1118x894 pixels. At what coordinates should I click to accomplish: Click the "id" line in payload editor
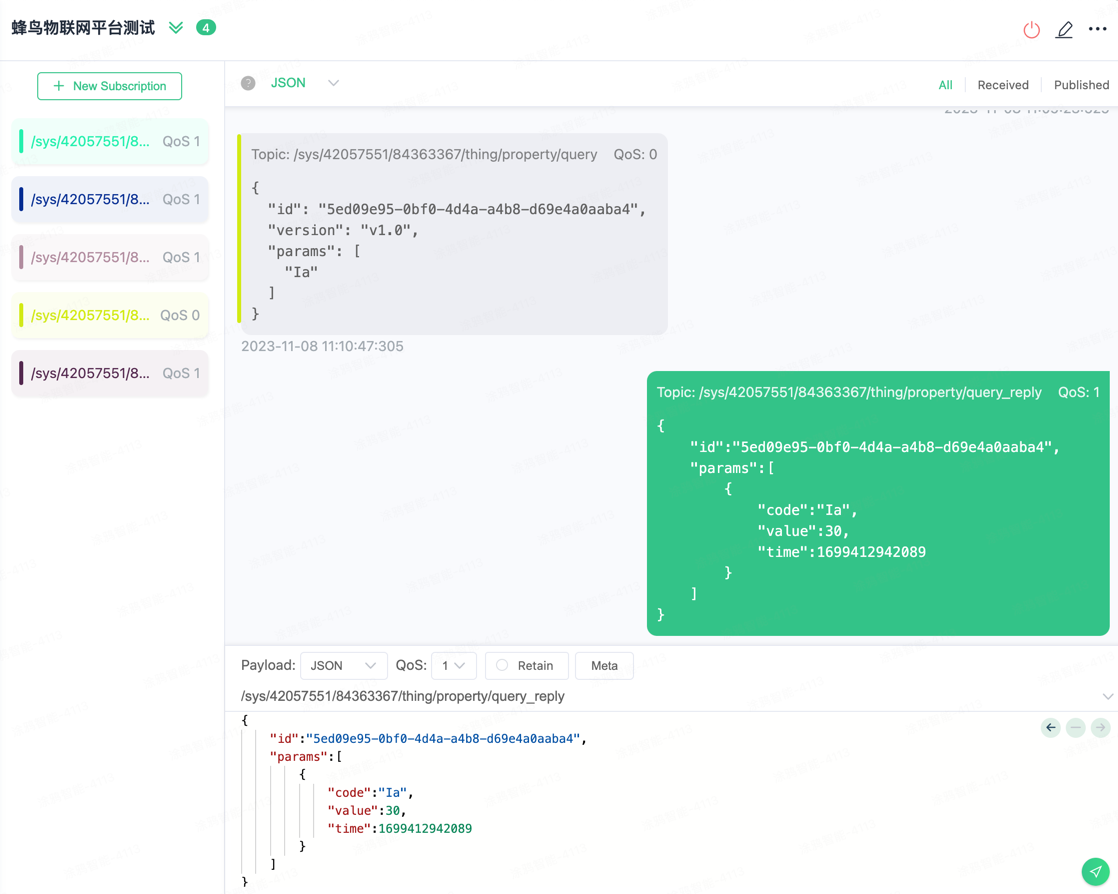tap(428, 739)
